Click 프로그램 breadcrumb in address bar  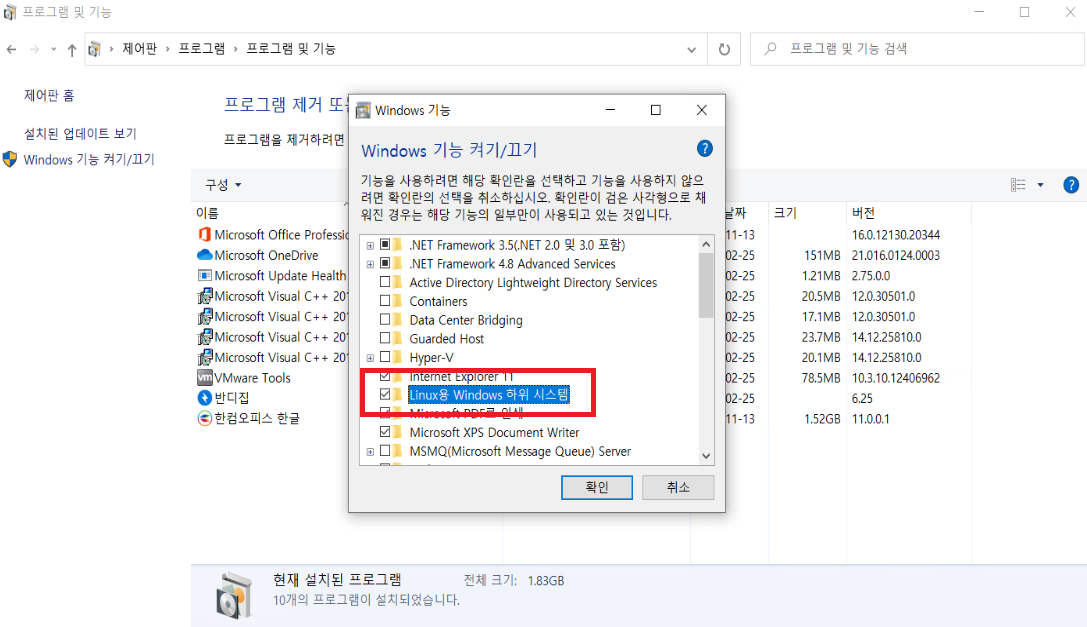(x=202, y=49)
